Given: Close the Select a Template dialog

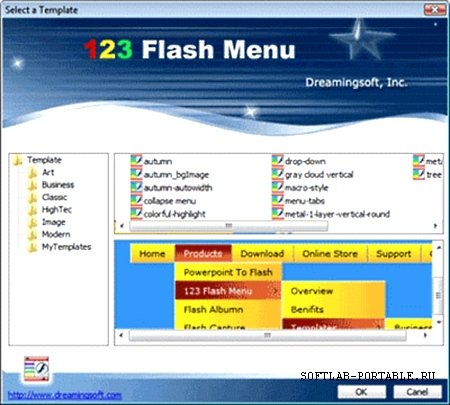Looking at the screenshot, I should click(435, 9).
